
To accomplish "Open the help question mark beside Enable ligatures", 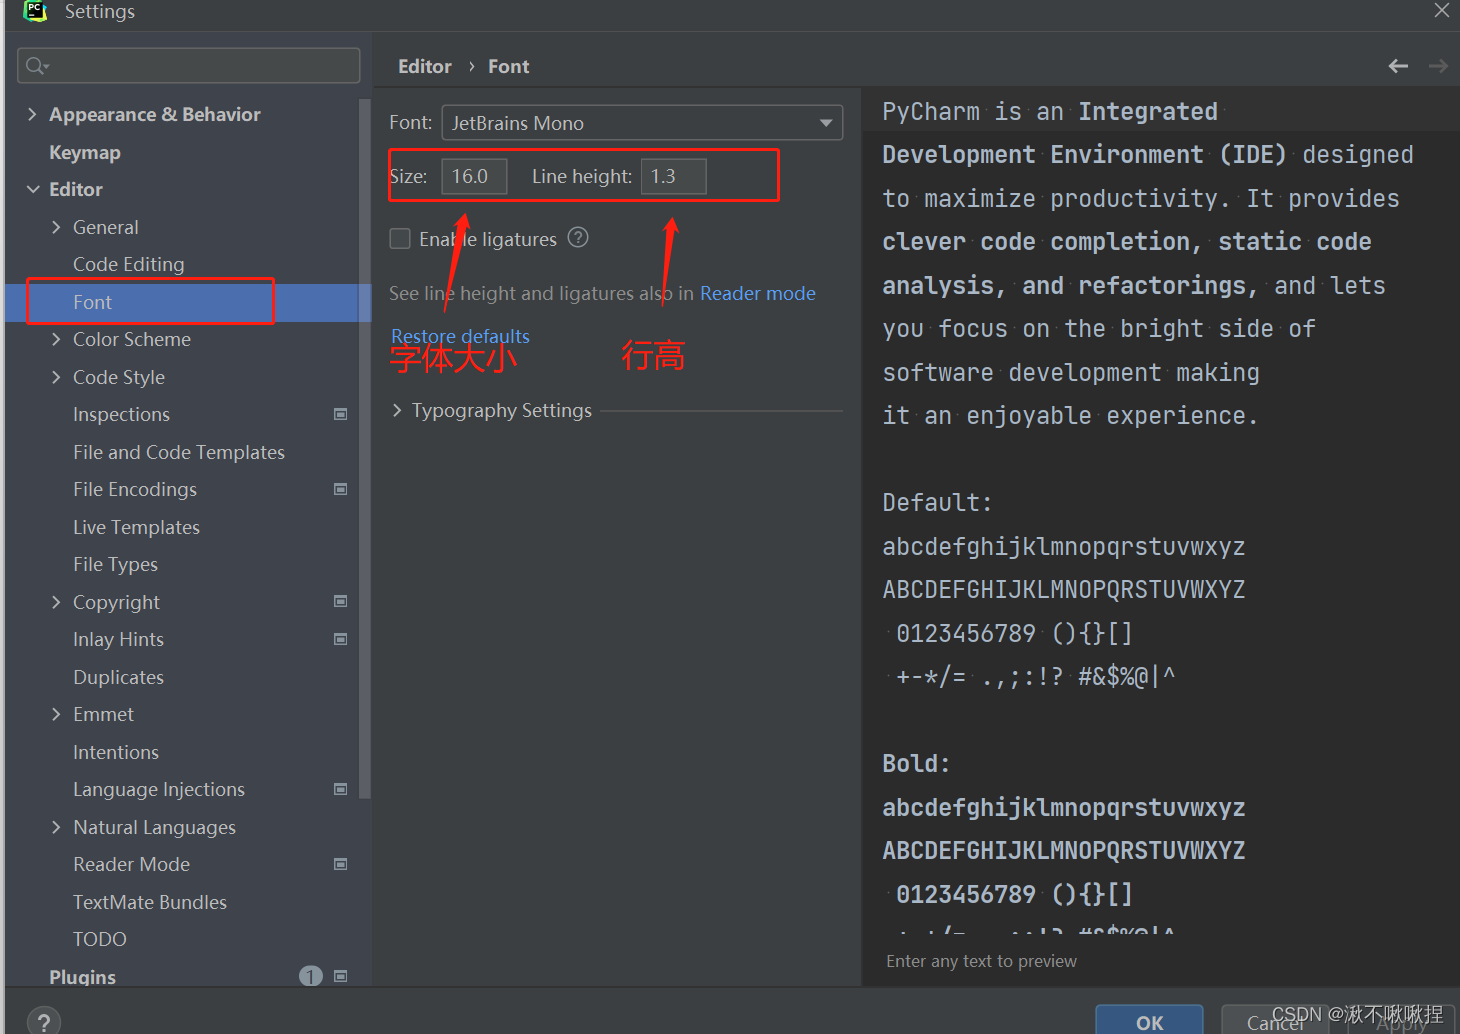I will pyautogui.click(x=578, y=238).
